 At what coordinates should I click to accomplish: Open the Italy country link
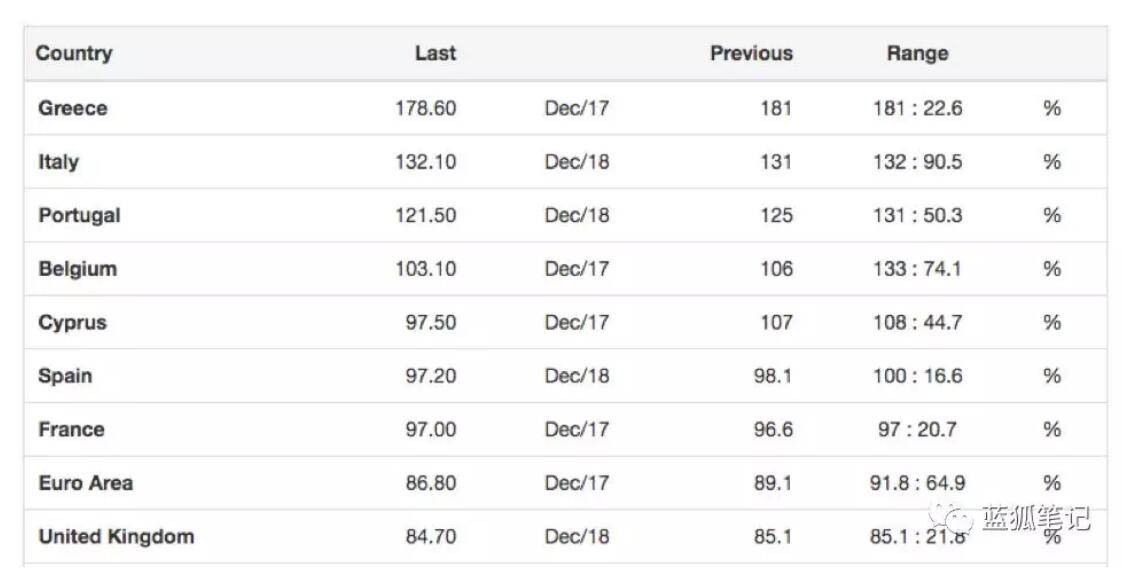[59, 162]
